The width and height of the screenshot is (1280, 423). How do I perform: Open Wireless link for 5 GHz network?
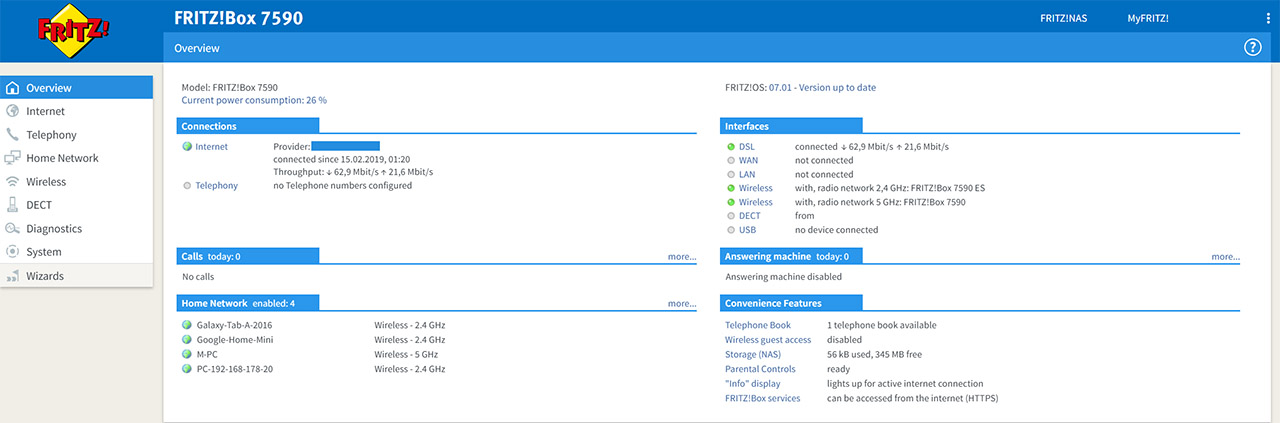pyautogui.click(x=756, y=202)
